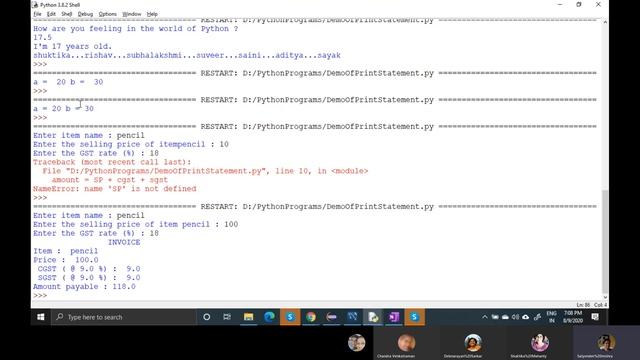Click the ENG IN language indicator
The image size is (640, 360).
(x=551, y=317)
